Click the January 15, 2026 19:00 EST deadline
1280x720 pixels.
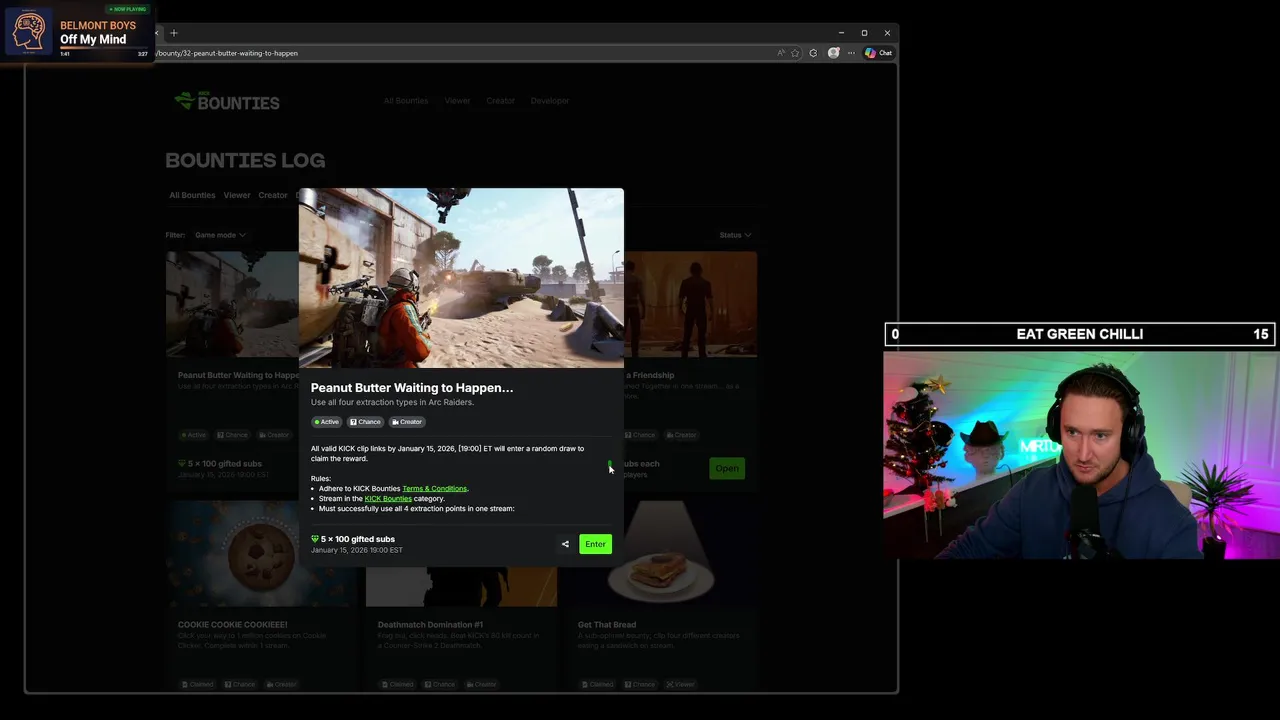point(357,550)
